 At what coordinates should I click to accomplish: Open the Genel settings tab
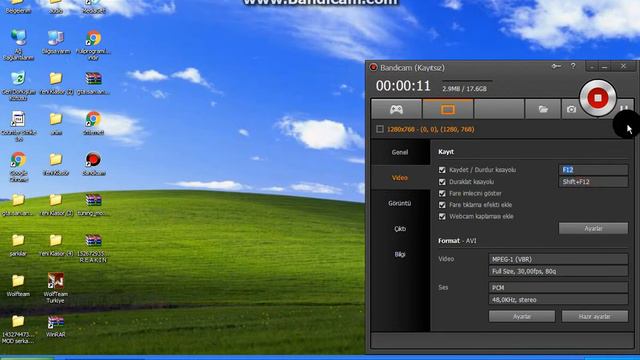coord(400,152)
